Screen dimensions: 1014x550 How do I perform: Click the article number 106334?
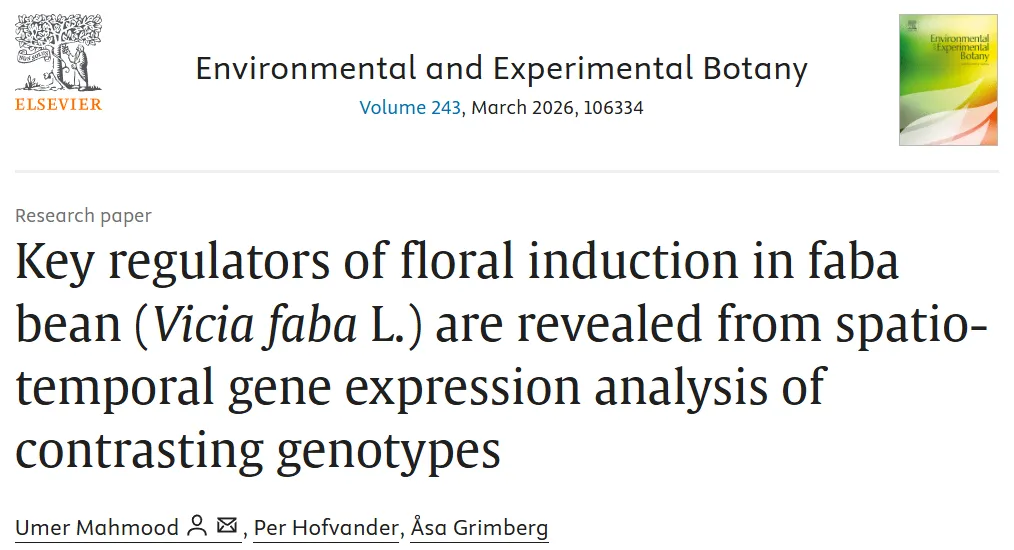(x=609, y=107)
